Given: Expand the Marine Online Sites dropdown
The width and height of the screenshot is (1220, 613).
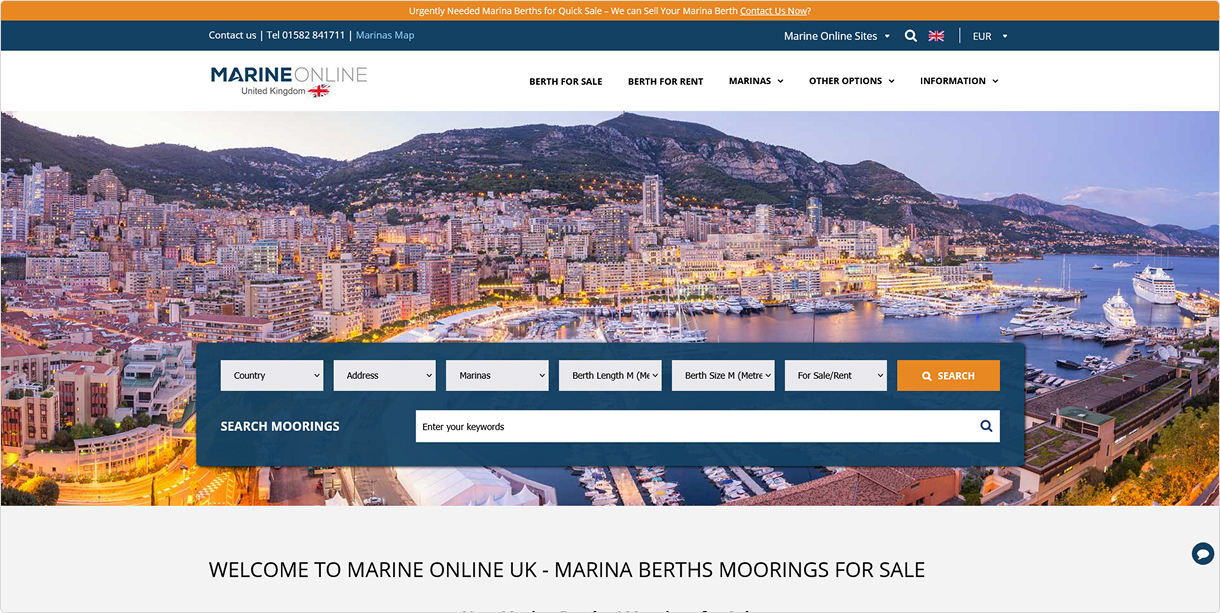Looking at the screenshot, I should coord(836,36).
